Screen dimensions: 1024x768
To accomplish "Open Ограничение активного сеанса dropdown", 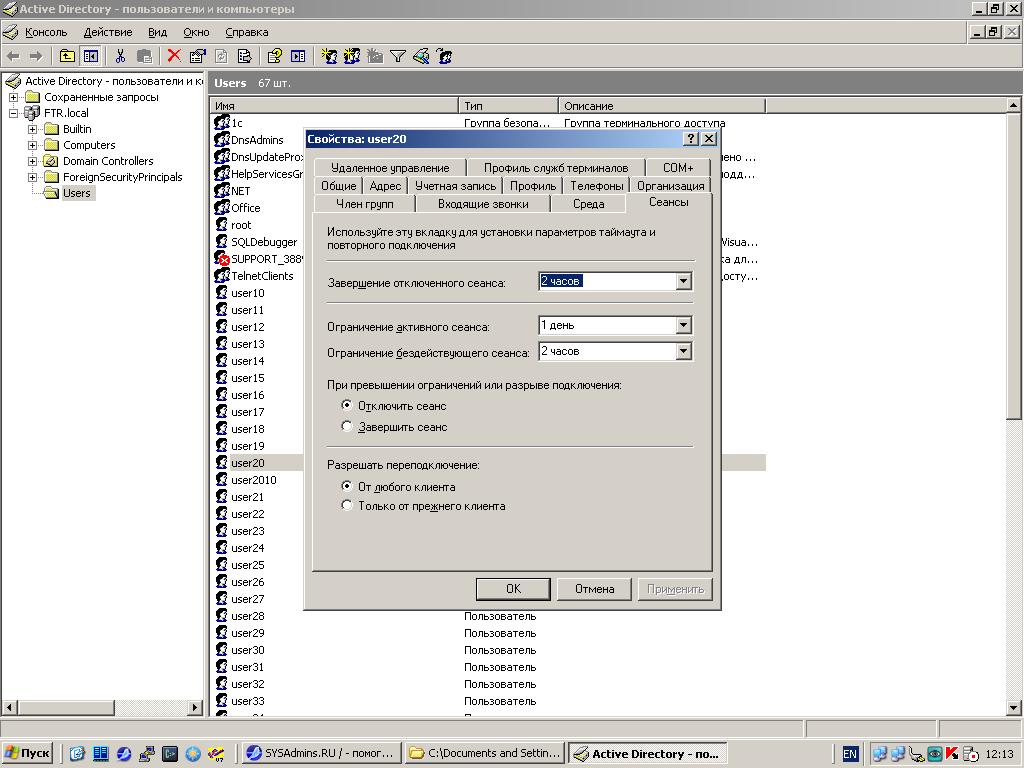I will tap(684, 325).
